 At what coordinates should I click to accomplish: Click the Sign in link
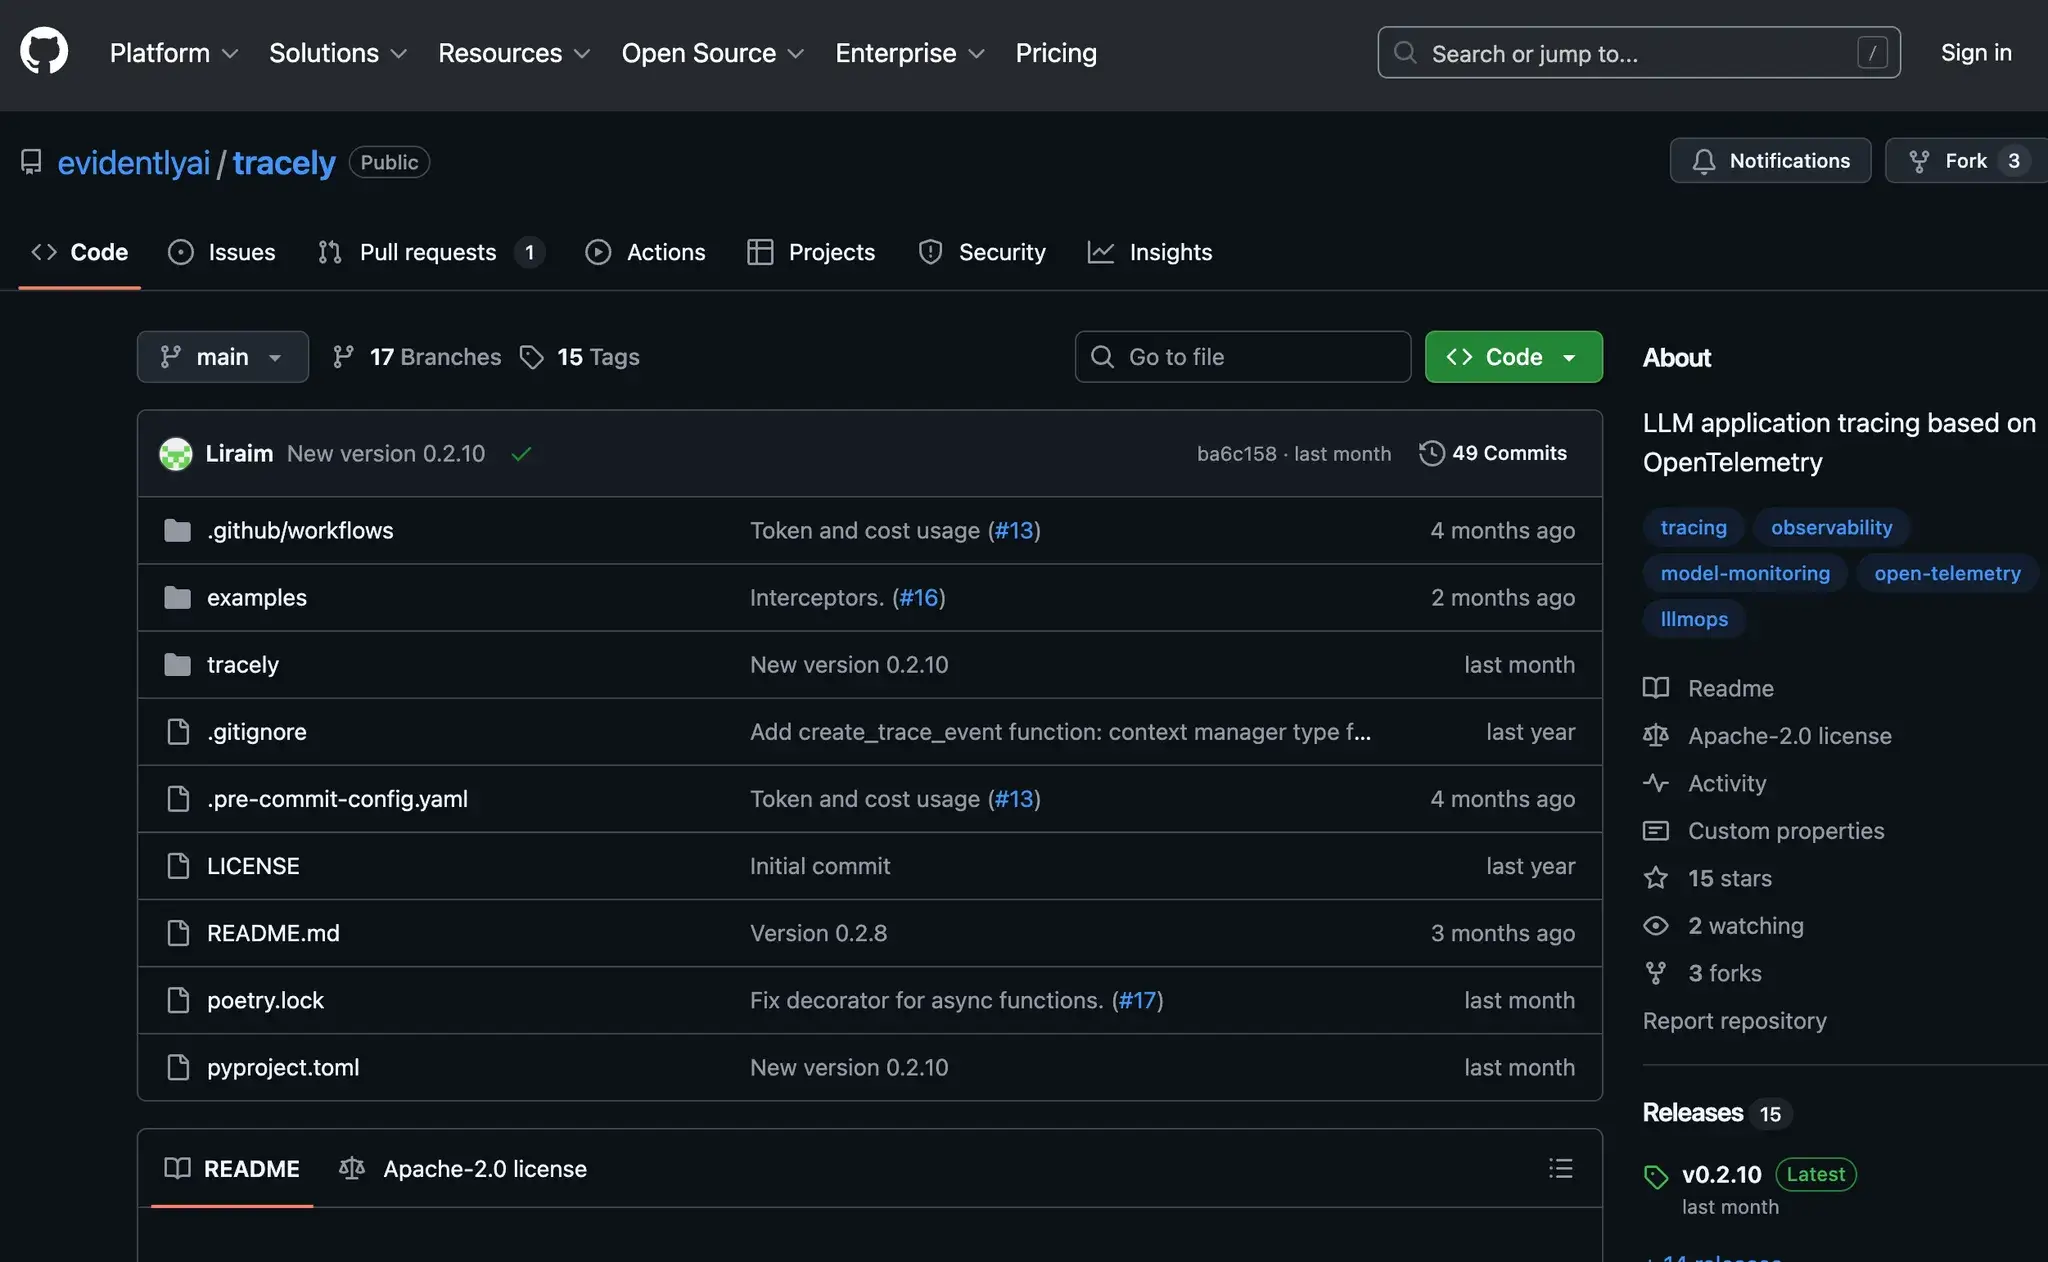1975,53
